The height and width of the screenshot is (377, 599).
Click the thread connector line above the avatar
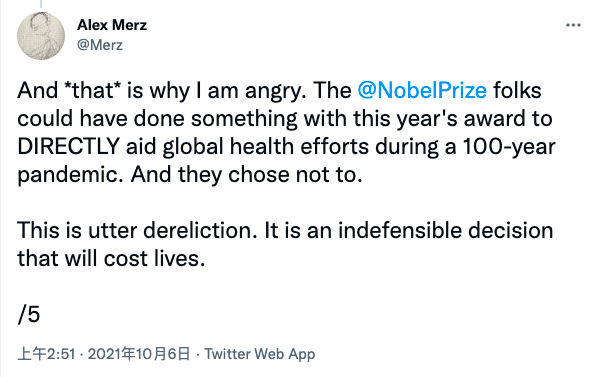point(41,4)
